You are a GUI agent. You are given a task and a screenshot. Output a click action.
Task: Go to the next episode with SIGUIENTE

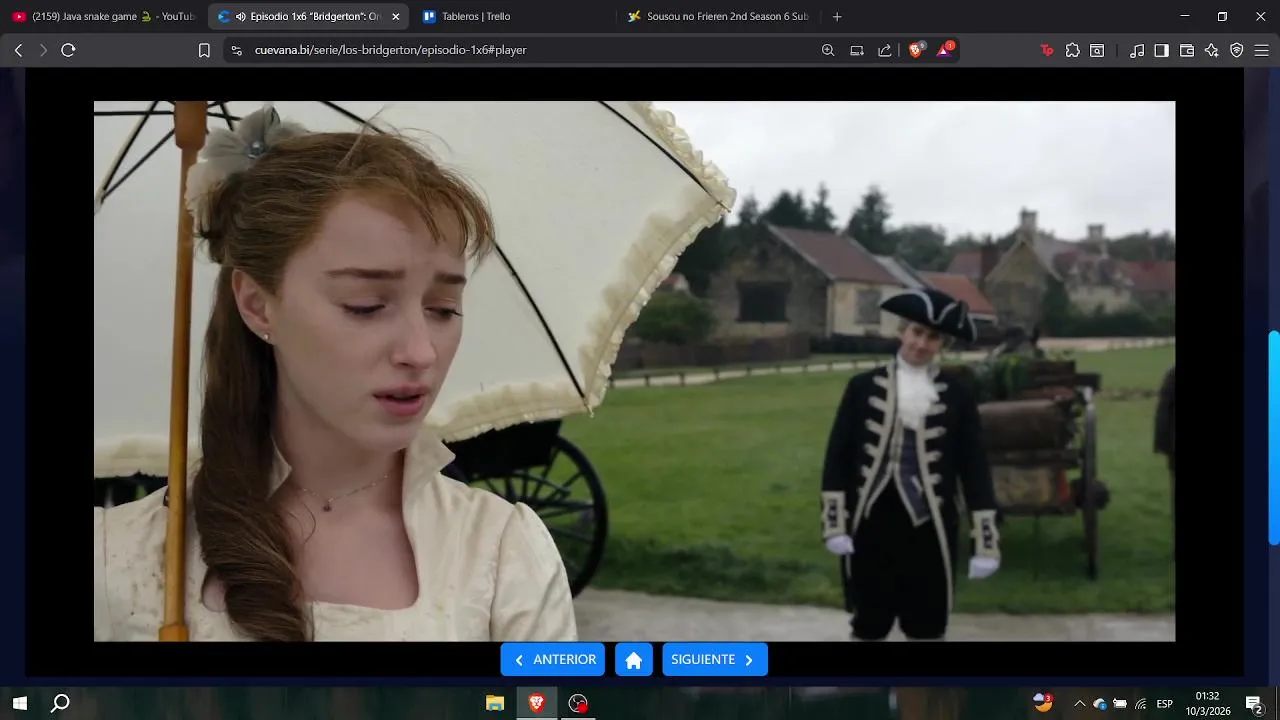point(715,660)
